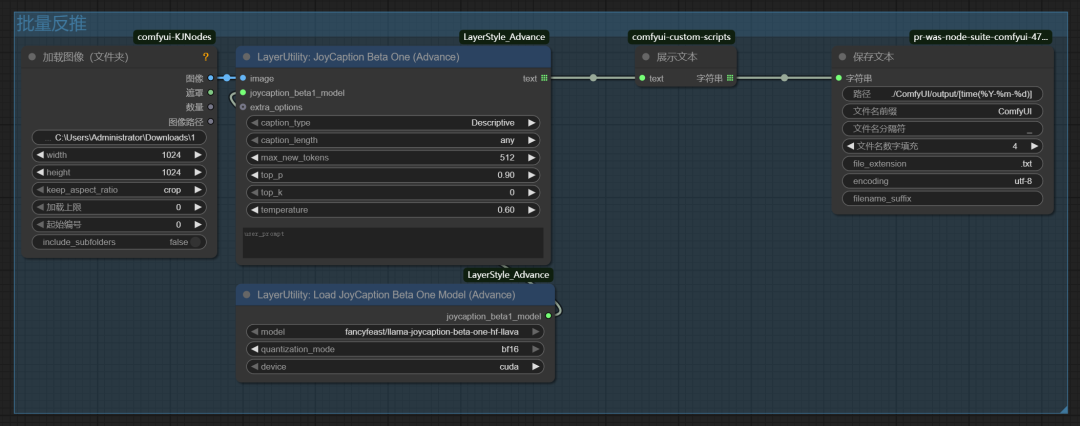This screenshot has height=426, width=1080.
Task: Collapse the 保存文本 node dot
Action: pyautogui.click(x=842, y=57)
